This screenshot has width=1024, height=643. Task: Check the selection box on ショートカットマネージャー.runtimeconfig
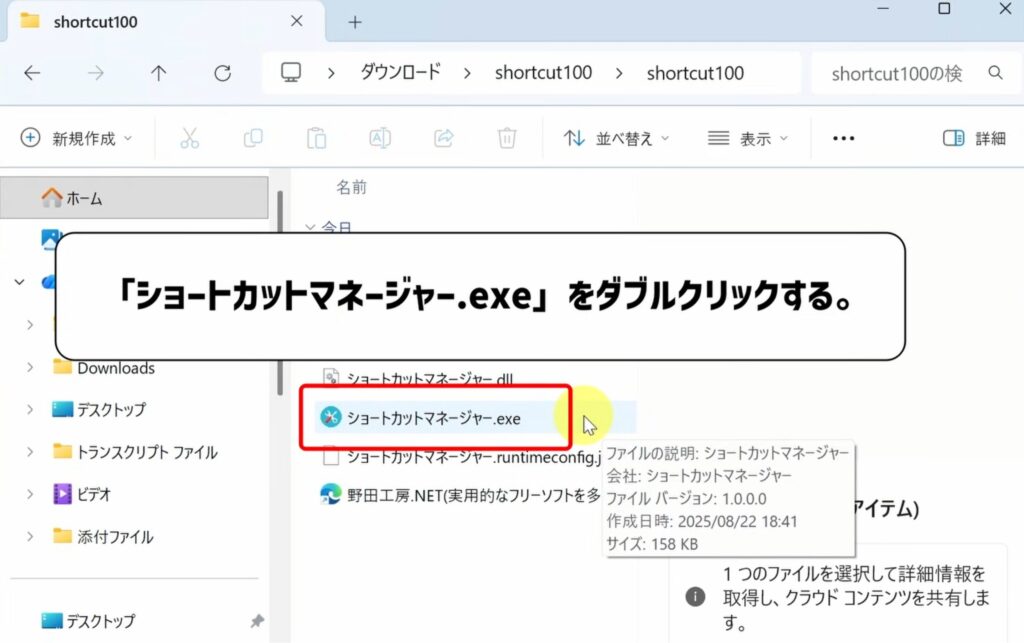pyautogui.click(x=330, y=458)
